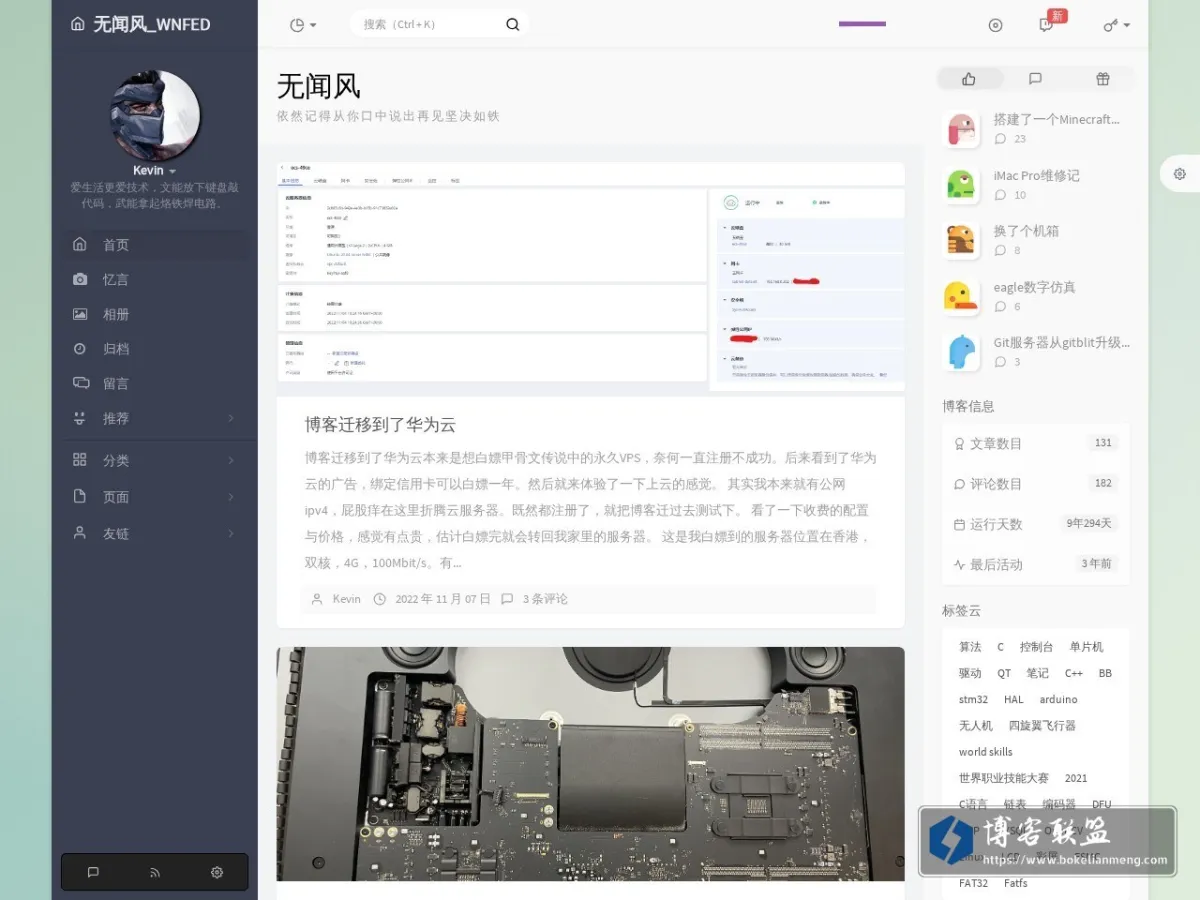This screenshot has height=900, width=1200.
Task: Open the notifications icon with 新 badge
Action: click(x=1047, y=24)
